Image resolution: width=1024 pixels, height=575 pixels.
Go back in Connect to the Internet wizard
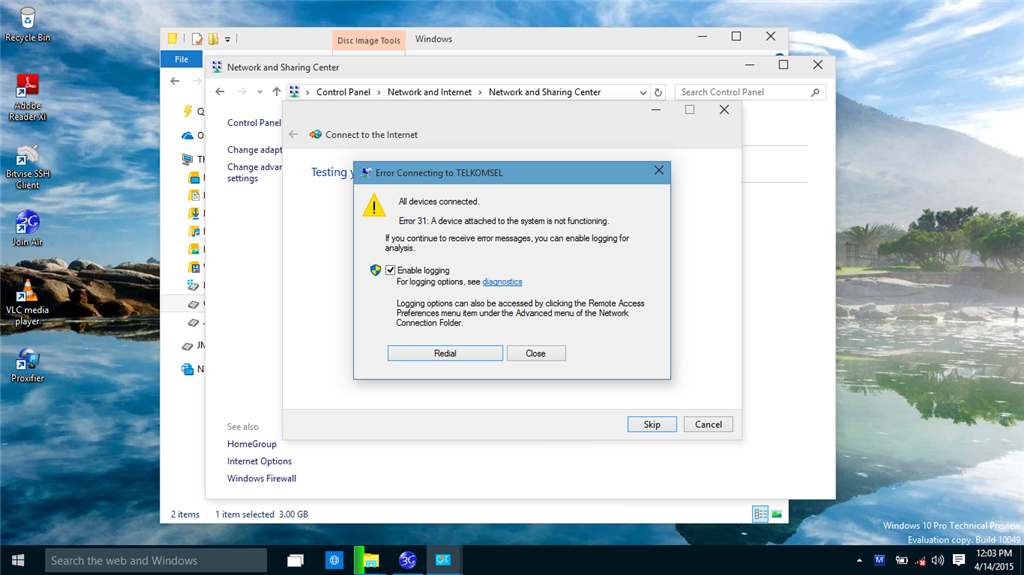point(293,134)
